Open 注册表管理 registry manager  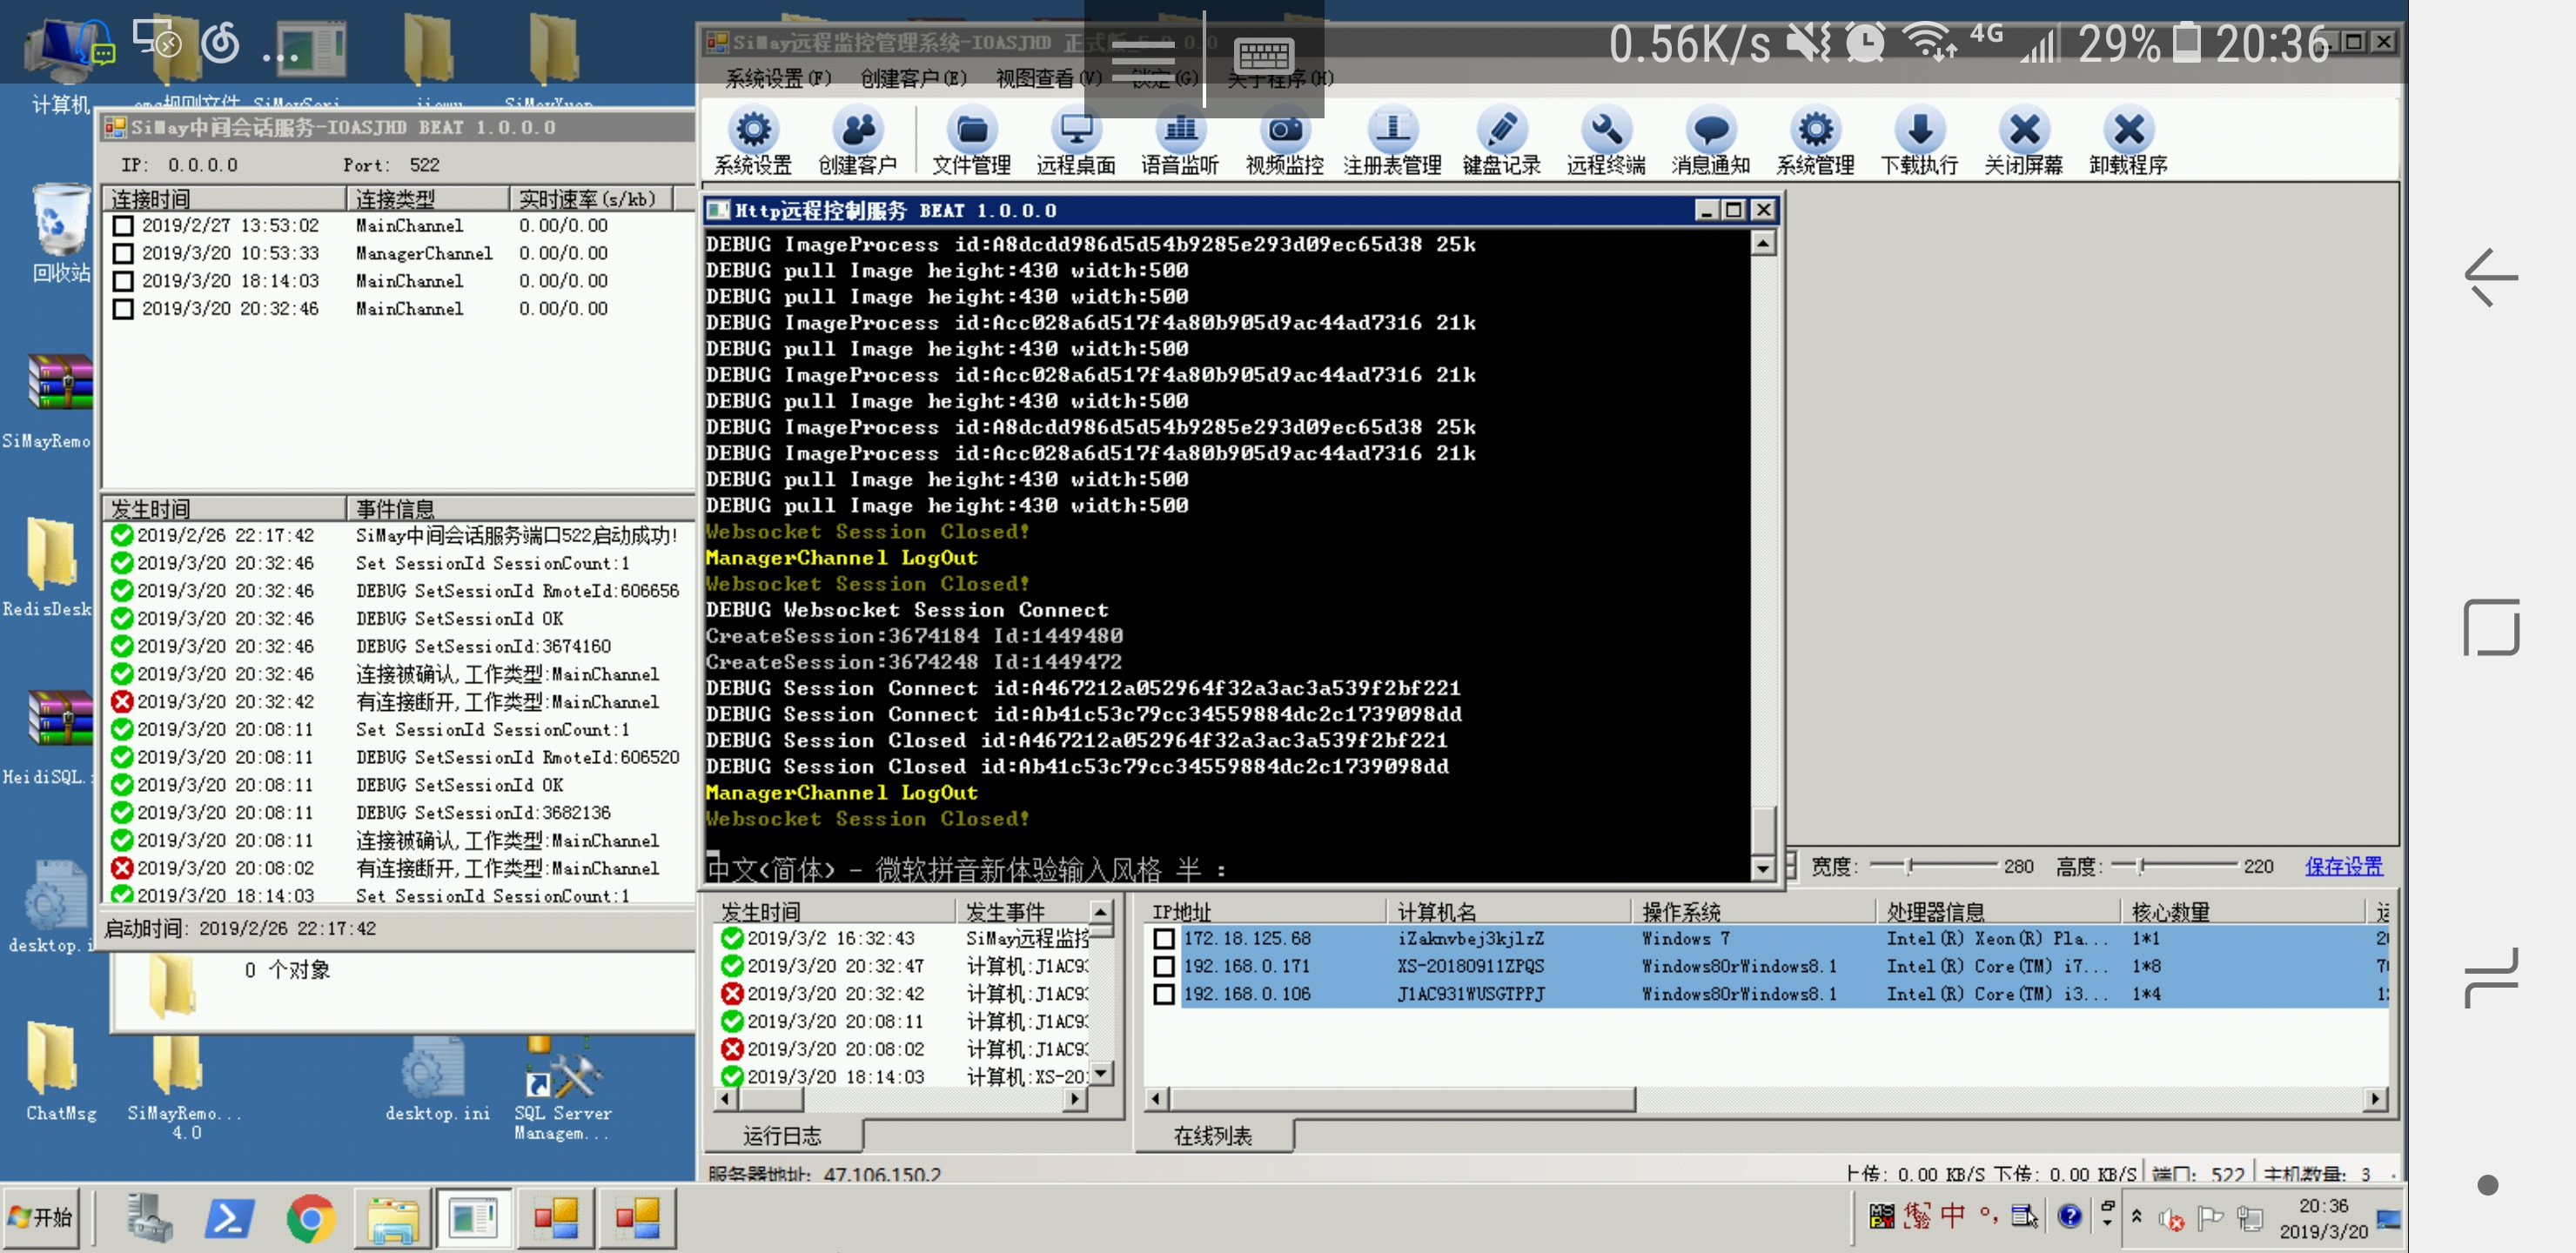(1392, 142)
